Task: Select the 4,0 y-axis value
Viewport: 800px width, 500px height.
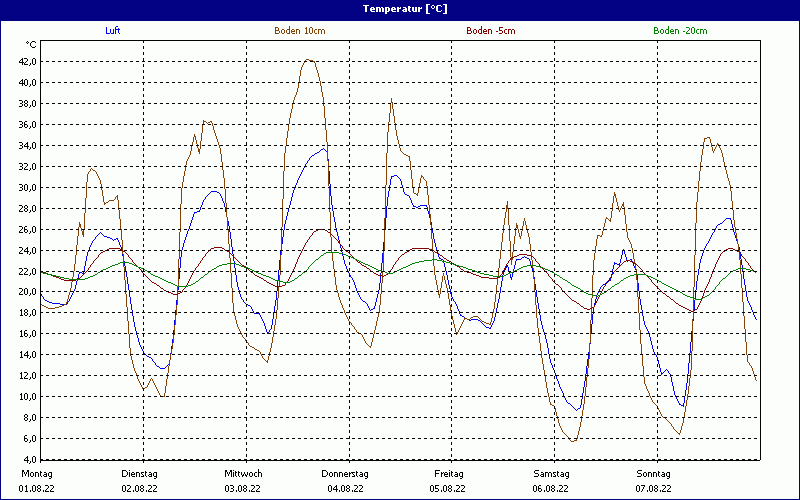Action: pyautogui.click(x=29, y=459)
